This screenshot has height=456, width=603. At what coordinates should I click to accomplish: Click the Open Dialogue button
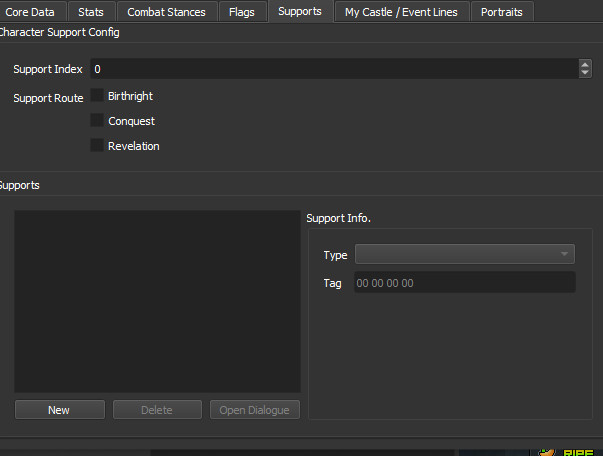pos(254,410)
